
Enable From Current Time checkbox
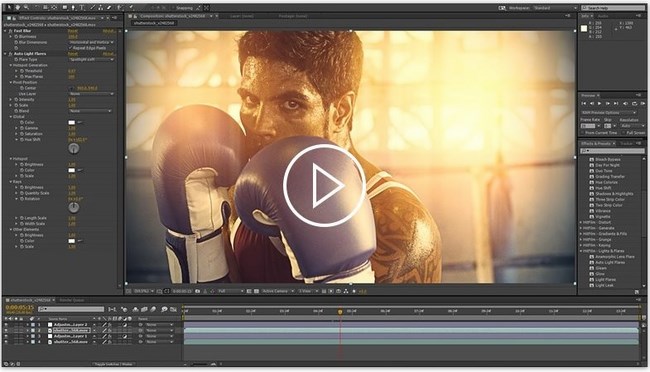(582, 133)
